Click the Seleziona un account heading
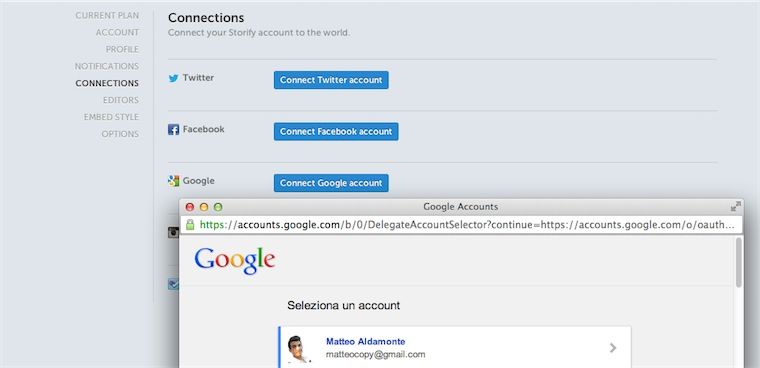This screenshot has height=368, width=760. [x=344, y=305]
